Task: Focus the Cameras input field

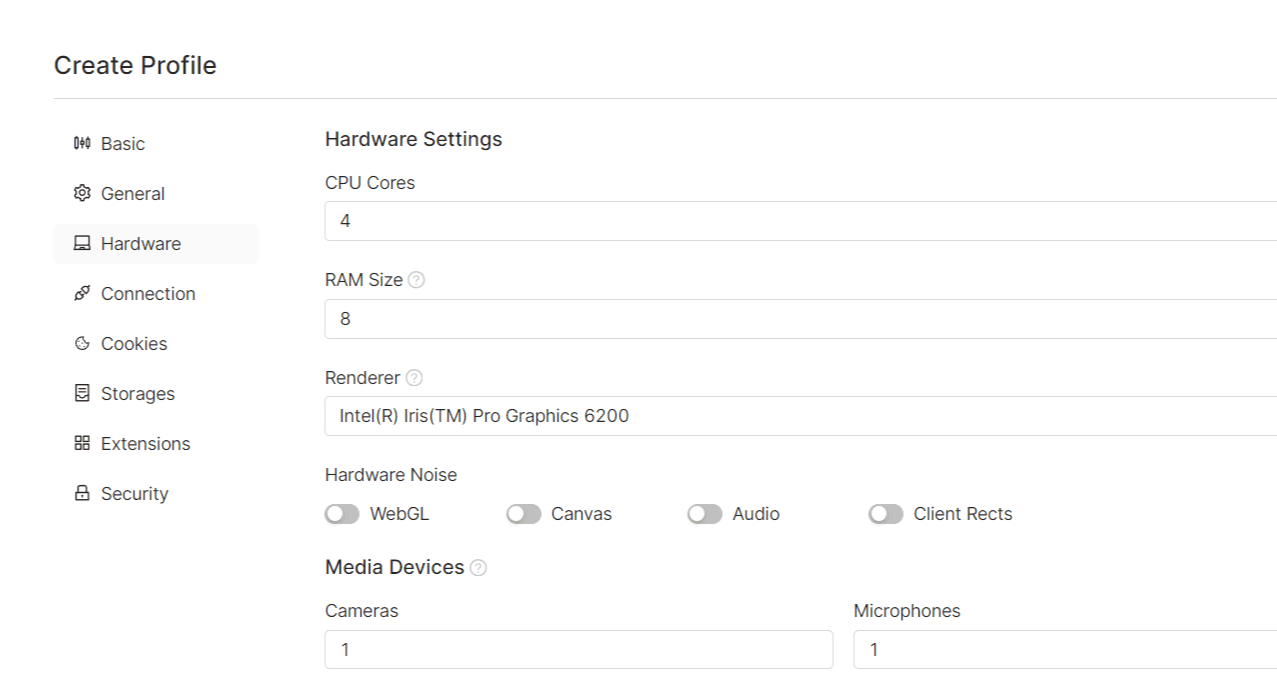Action: [x=579, y=650]
